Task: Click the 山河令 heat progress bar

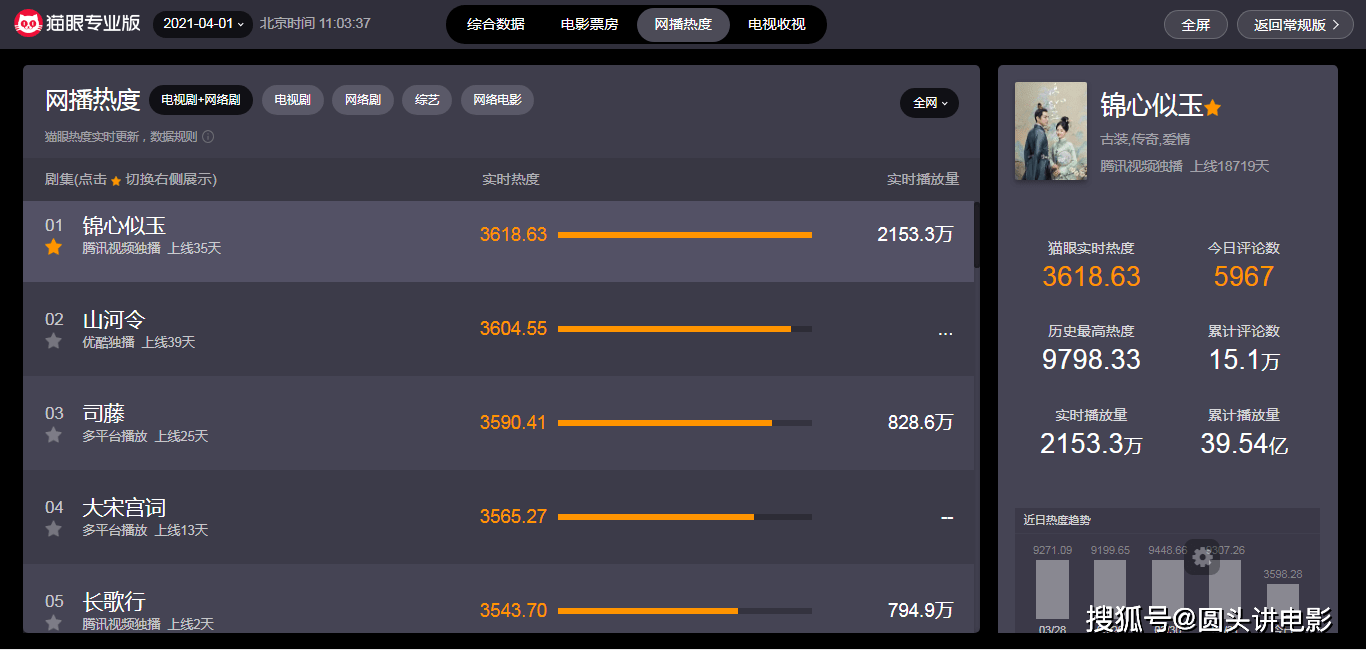Action: [x=685, y=329]
